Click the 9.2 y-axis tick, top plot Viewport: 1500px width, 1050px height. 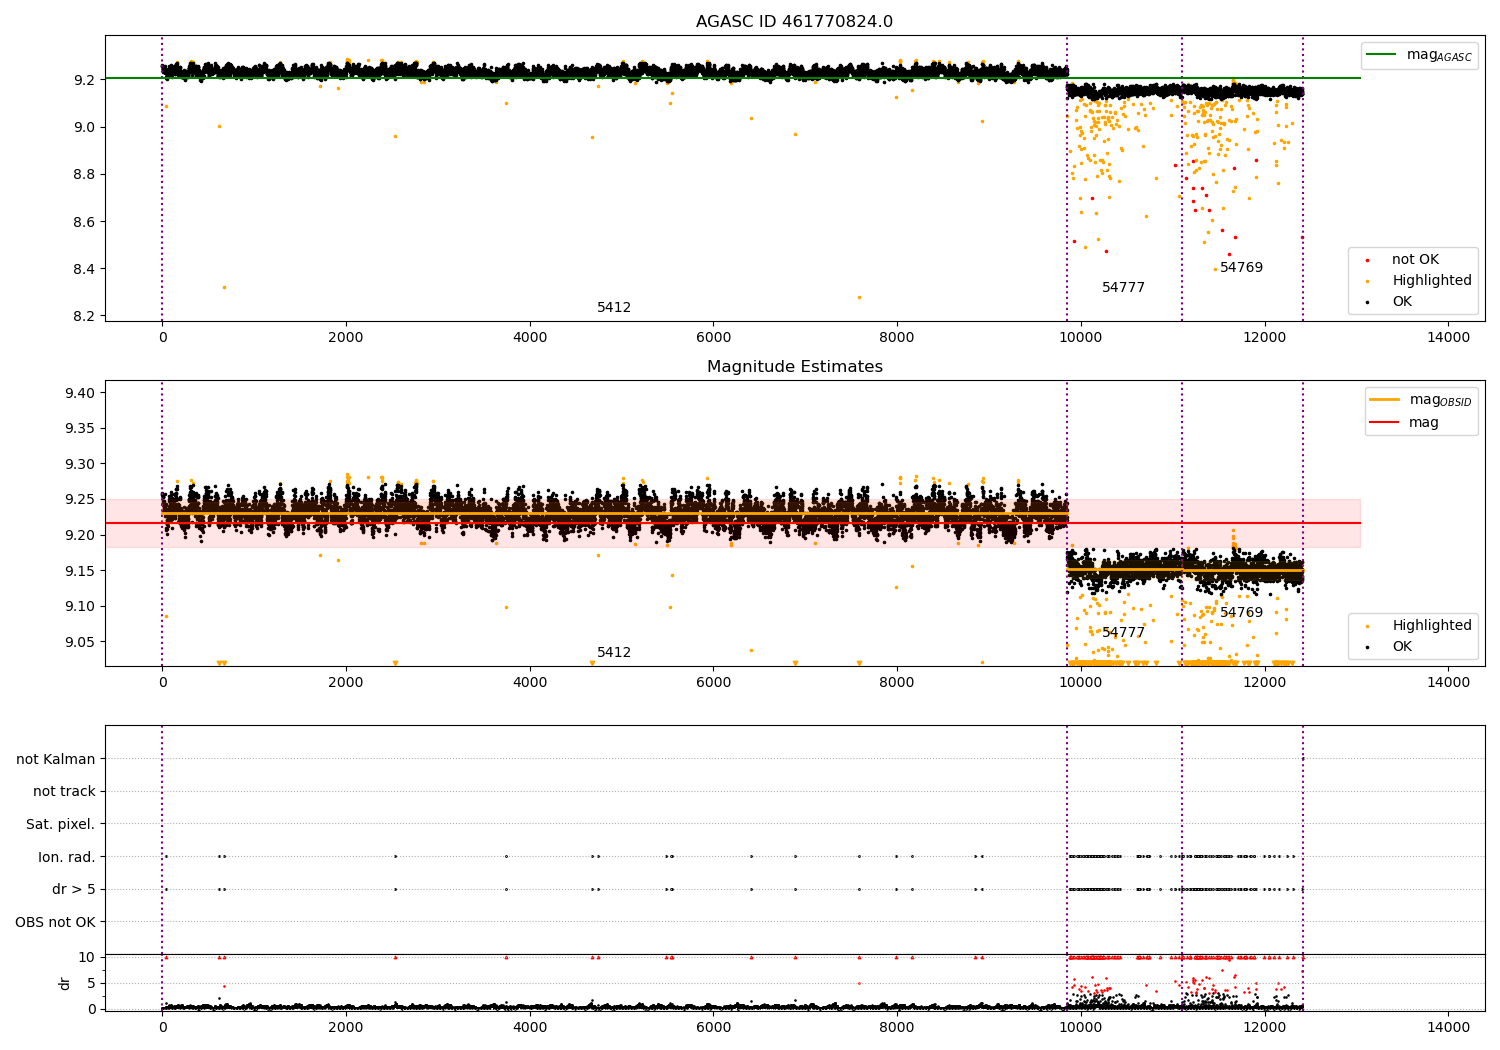[x=84, y=80]
